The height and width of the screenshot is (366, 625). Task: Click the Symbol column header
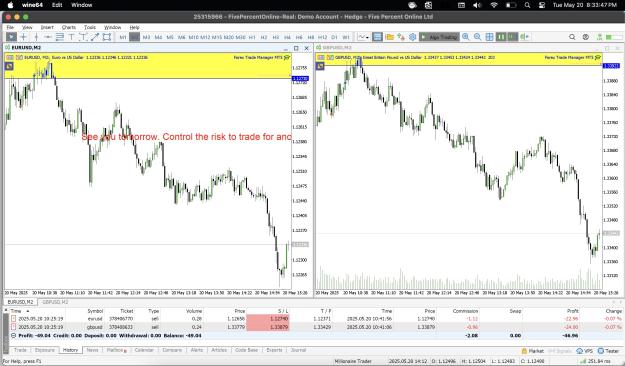(x=95, y=311)
